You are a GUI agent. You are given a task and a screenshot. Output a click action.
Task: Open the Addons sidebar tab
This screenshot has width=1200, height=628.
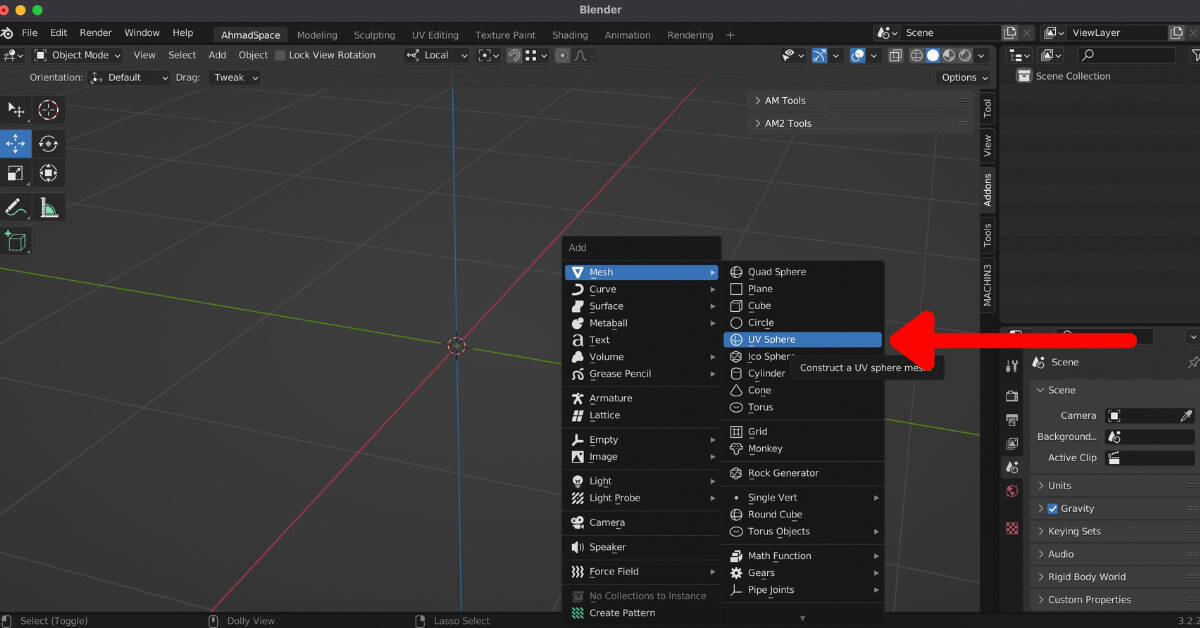(x=988, y=190)
